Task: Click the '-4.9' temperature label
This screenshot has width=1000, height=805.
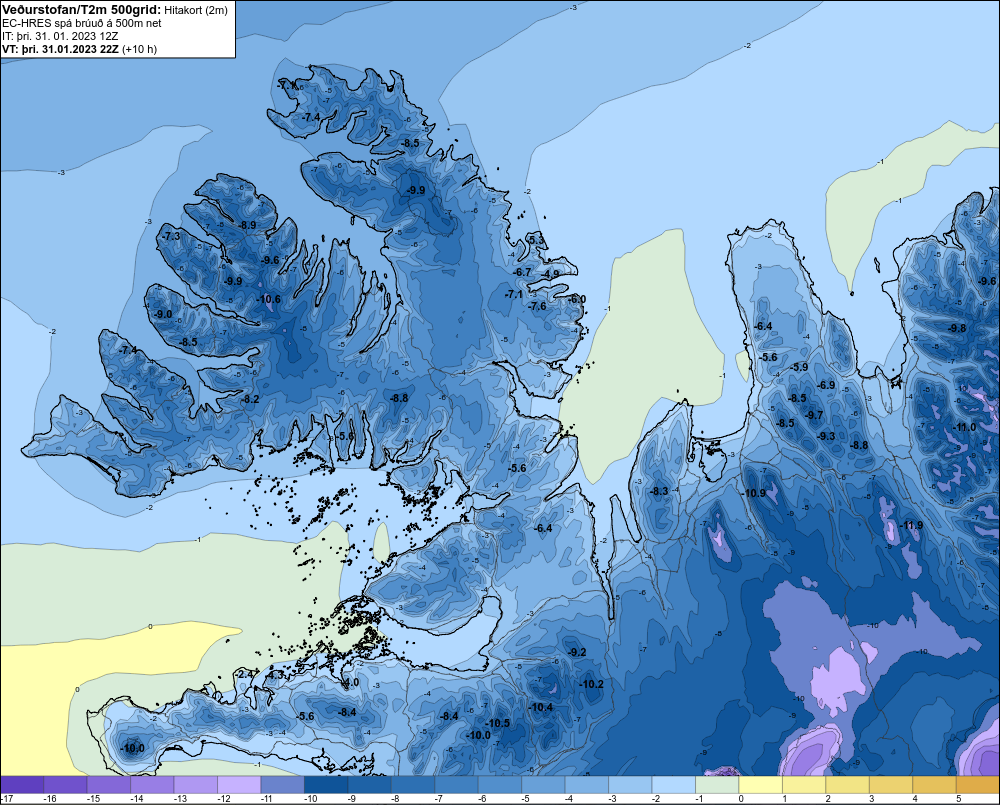Action: click(550, 274)
